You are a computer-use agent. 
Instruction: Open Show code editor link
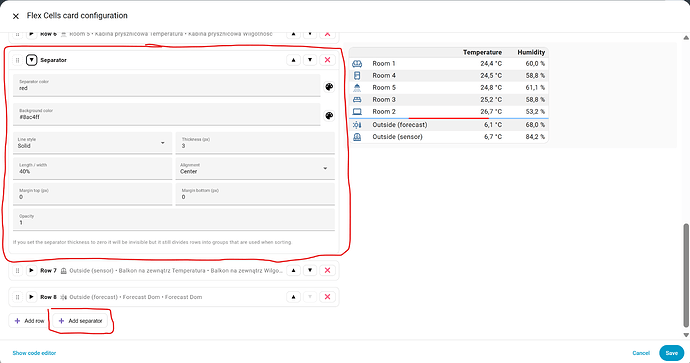click(x=34, y=353)
